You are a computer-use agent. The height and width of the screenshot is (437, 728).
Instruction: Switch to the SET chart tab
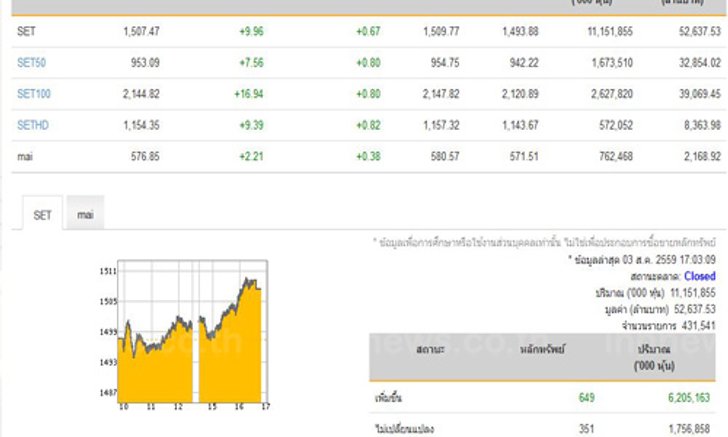tap(42, 215)
